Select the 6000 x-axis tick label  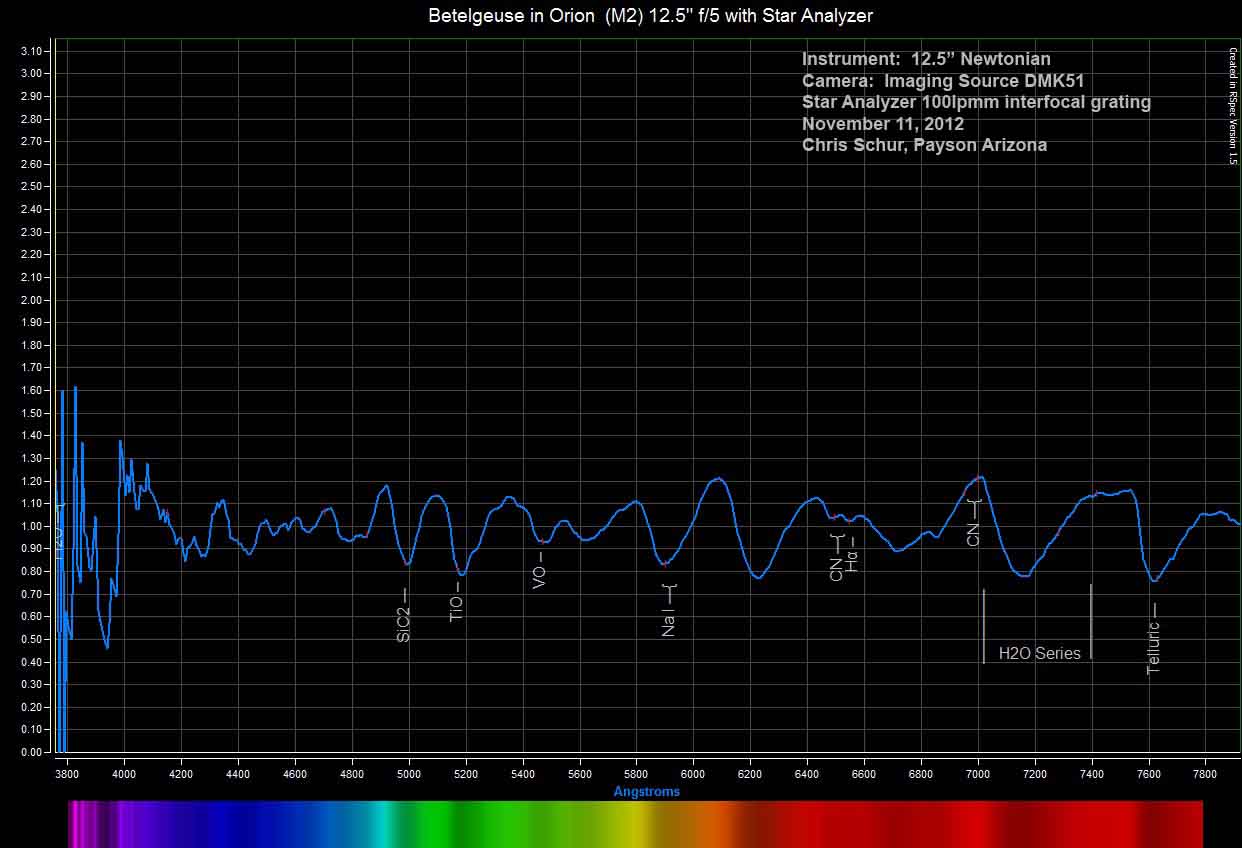tap(694, 773)
